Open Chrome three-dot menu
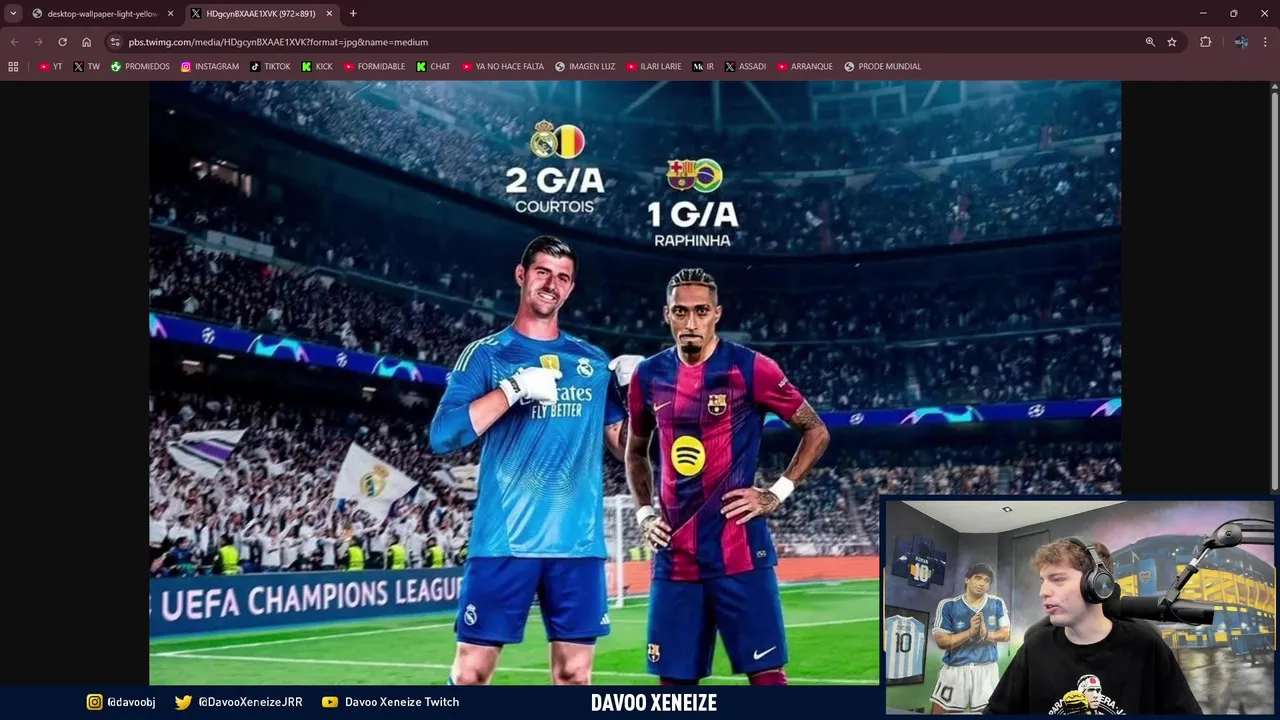Viewport: 1280px width, 720px height. 1266,42
